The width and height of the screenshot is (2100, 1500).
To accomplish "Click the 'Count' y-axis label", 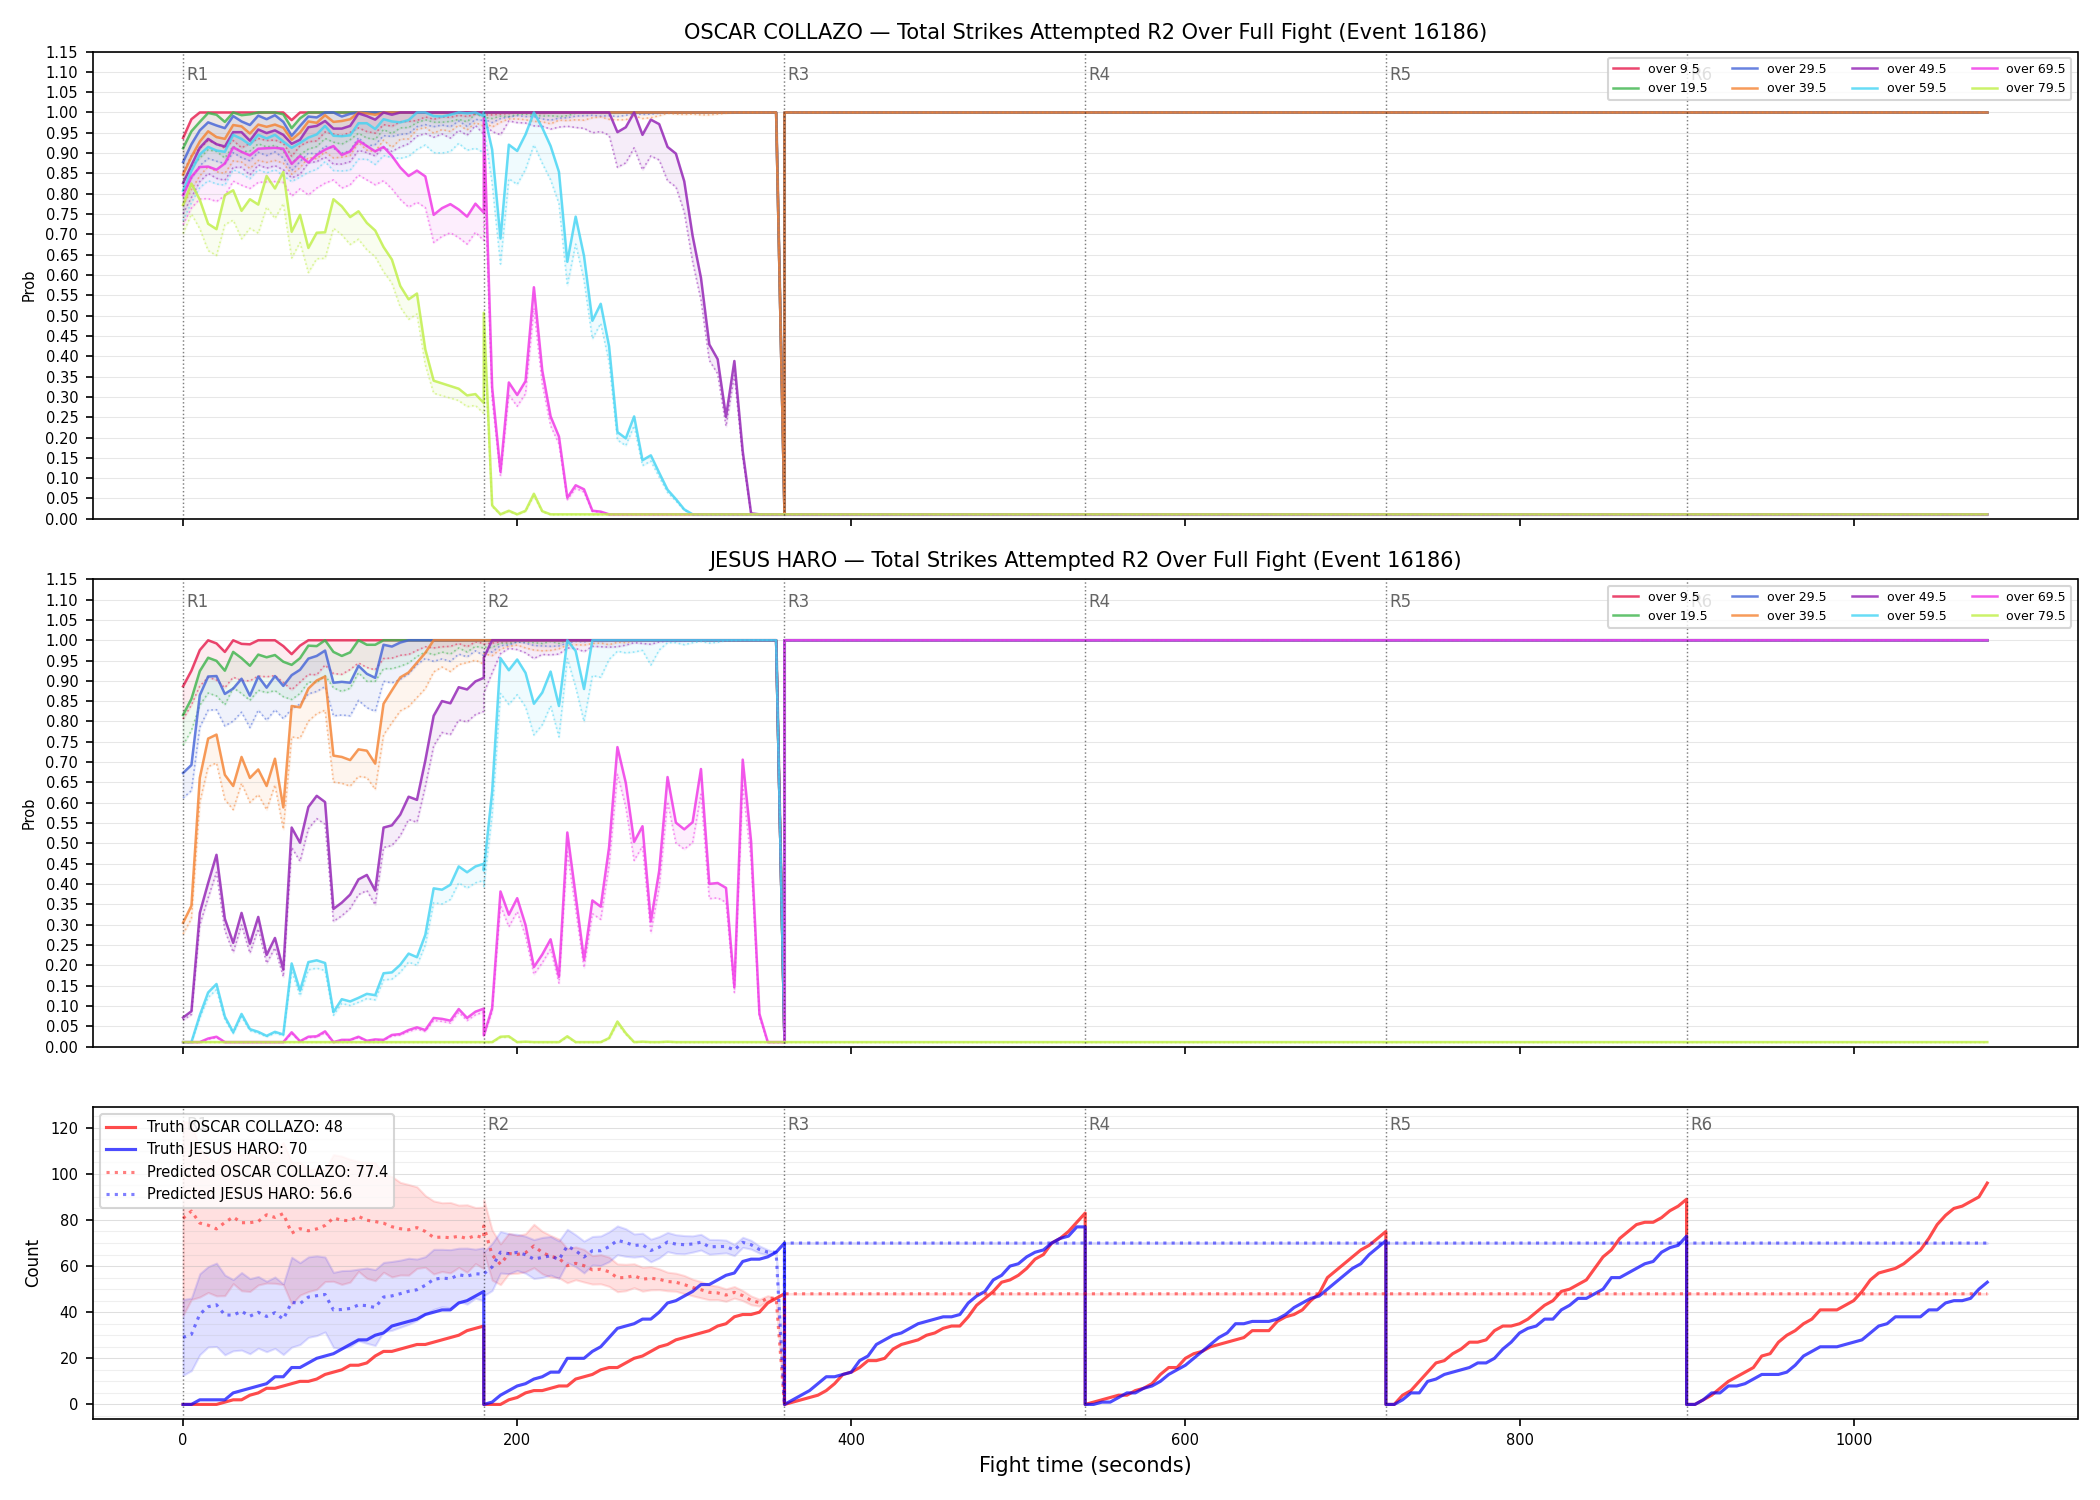I will tap(32, 1264).
